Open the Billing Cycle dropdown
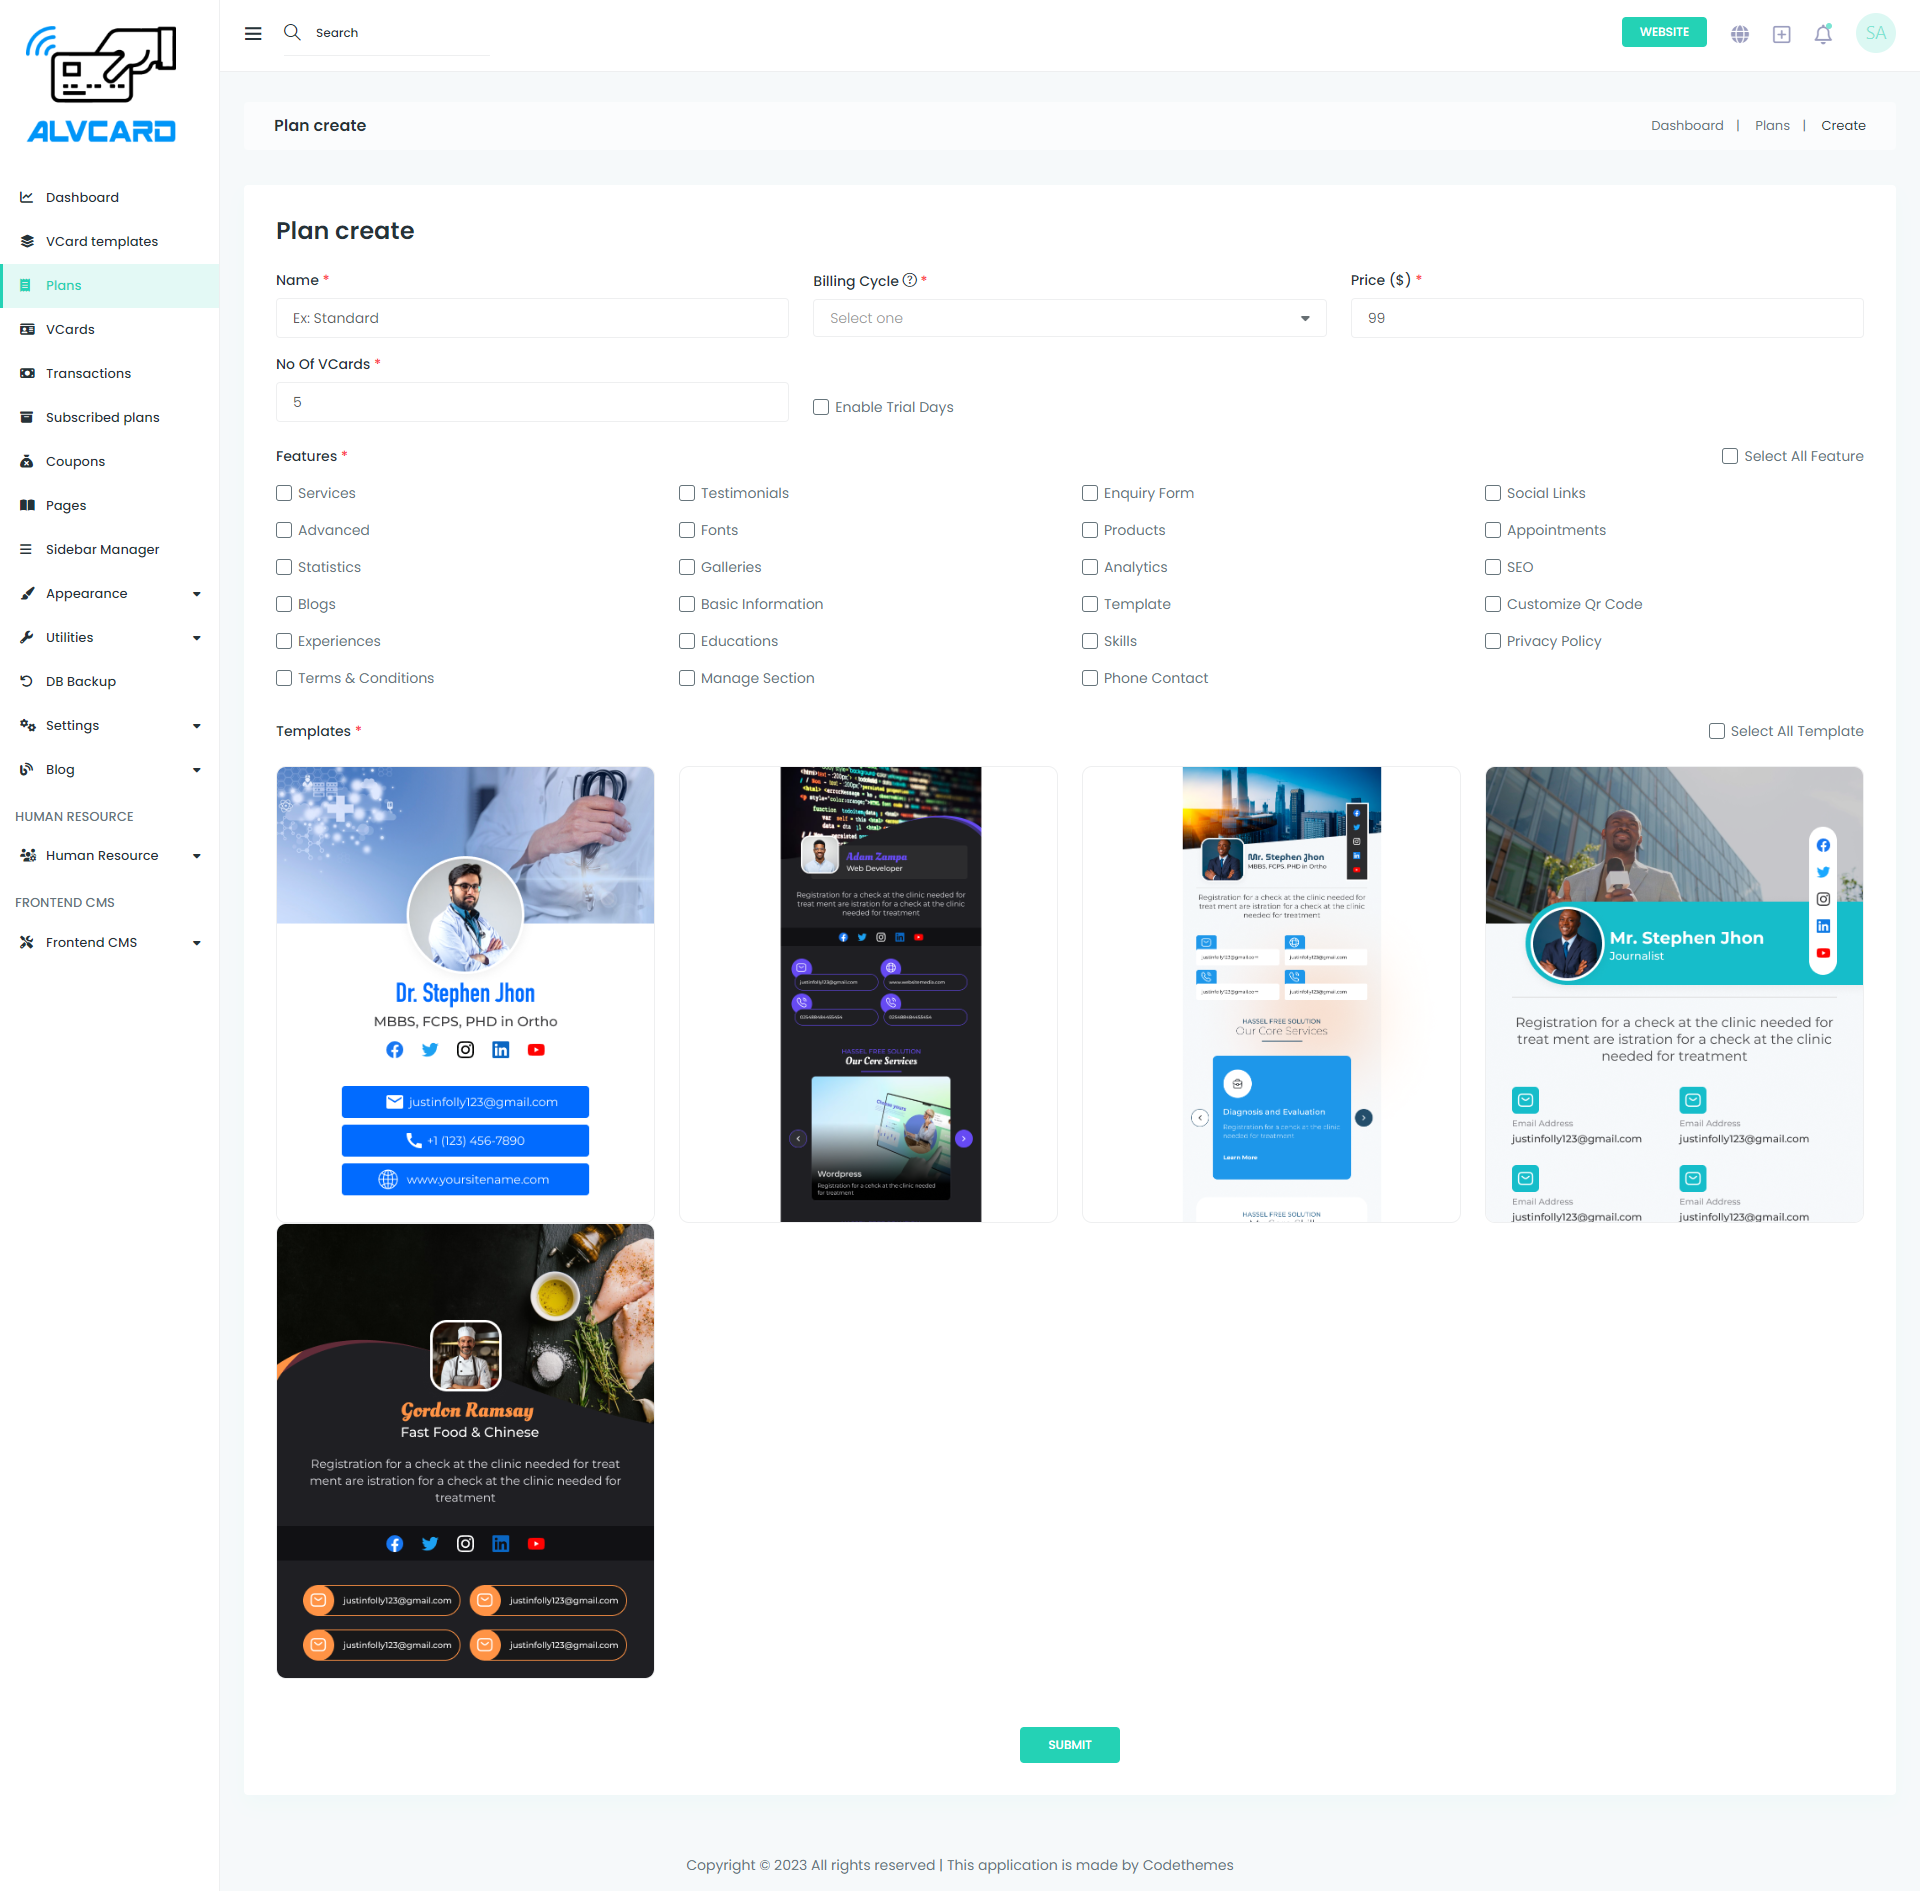 (1068, 318)
